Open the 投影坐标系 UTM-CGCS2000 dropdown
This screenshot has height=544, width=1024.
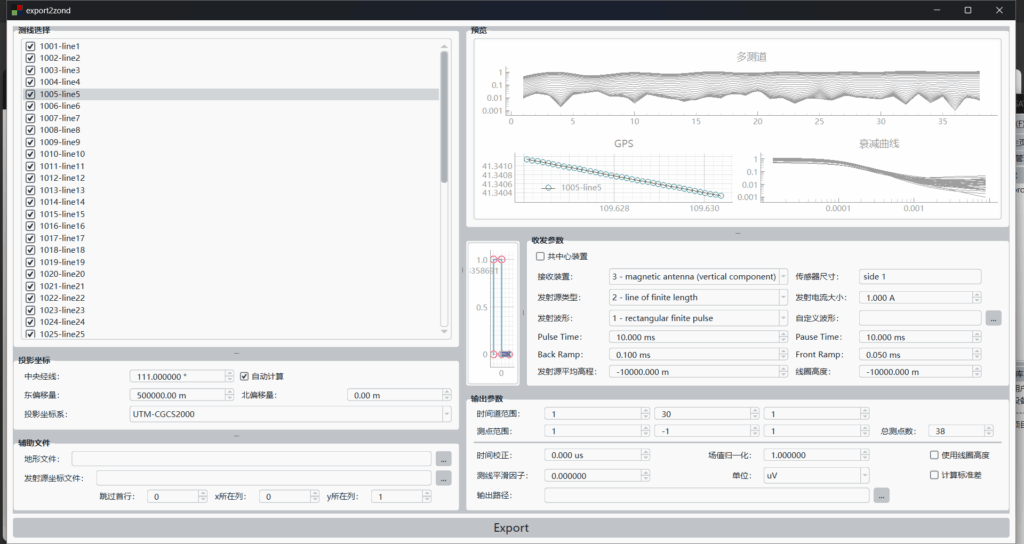(x=290, y=413)
